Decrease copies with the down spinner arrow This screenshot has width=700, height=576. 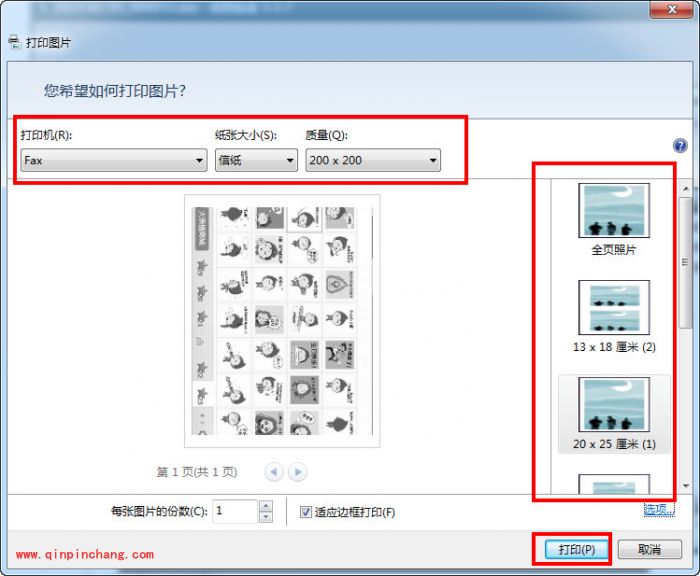pyautogui.click(x=266, y=517)
